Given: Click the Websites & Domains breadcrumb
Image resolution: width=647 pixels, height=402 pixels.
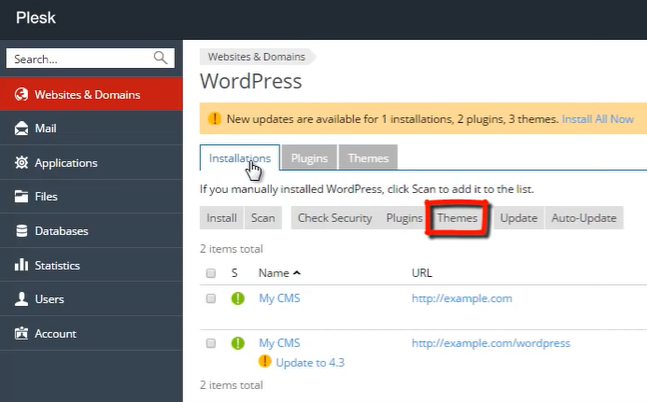Looking at the screenshot, I should 257,57.
